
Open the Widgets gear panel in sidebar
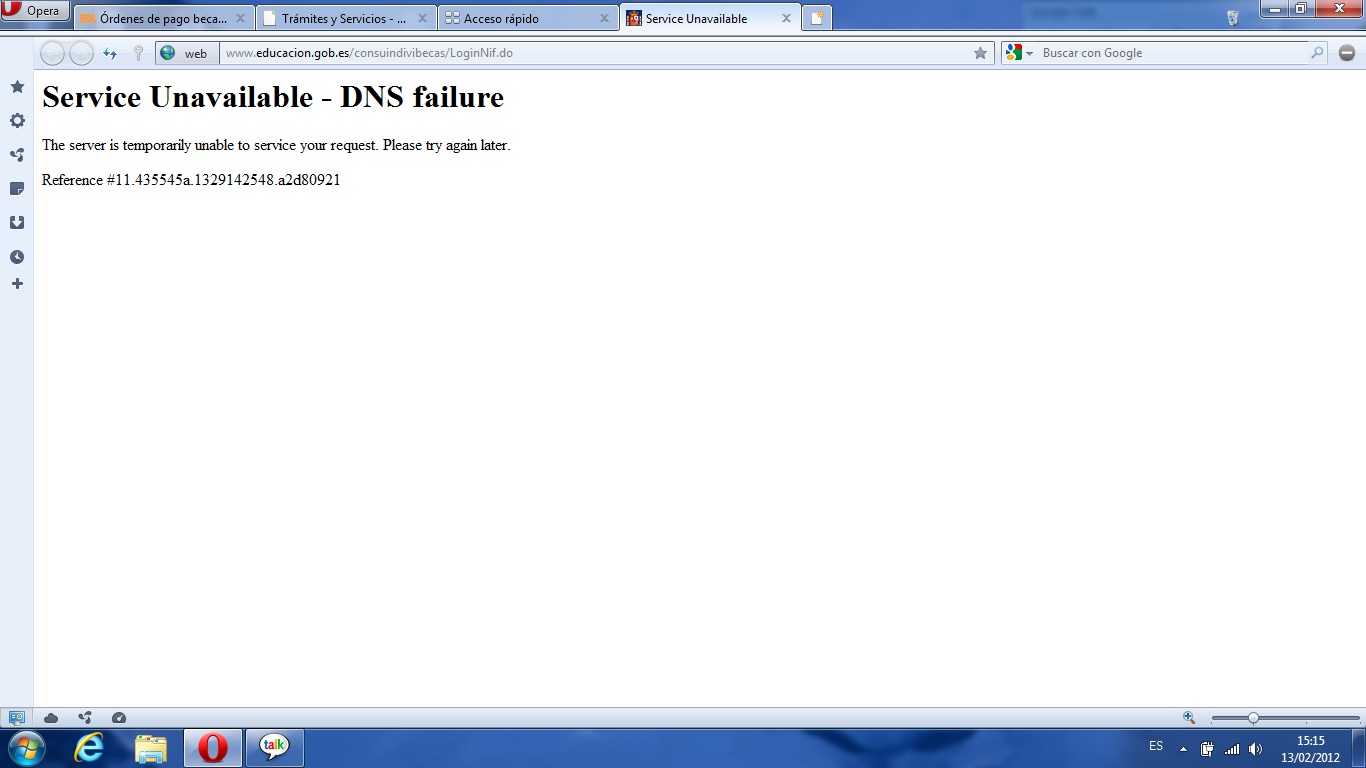(17, 121)
